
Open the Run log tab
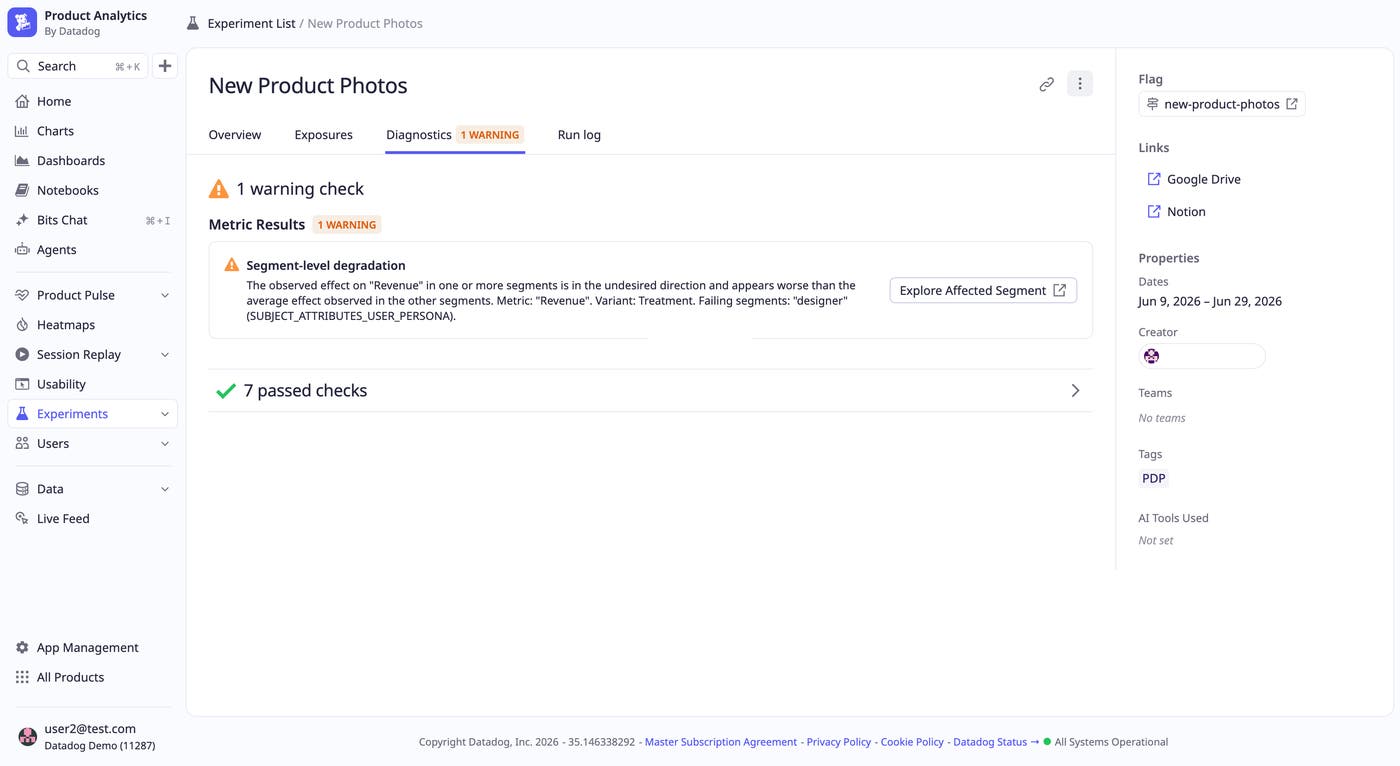pos(579,135)
